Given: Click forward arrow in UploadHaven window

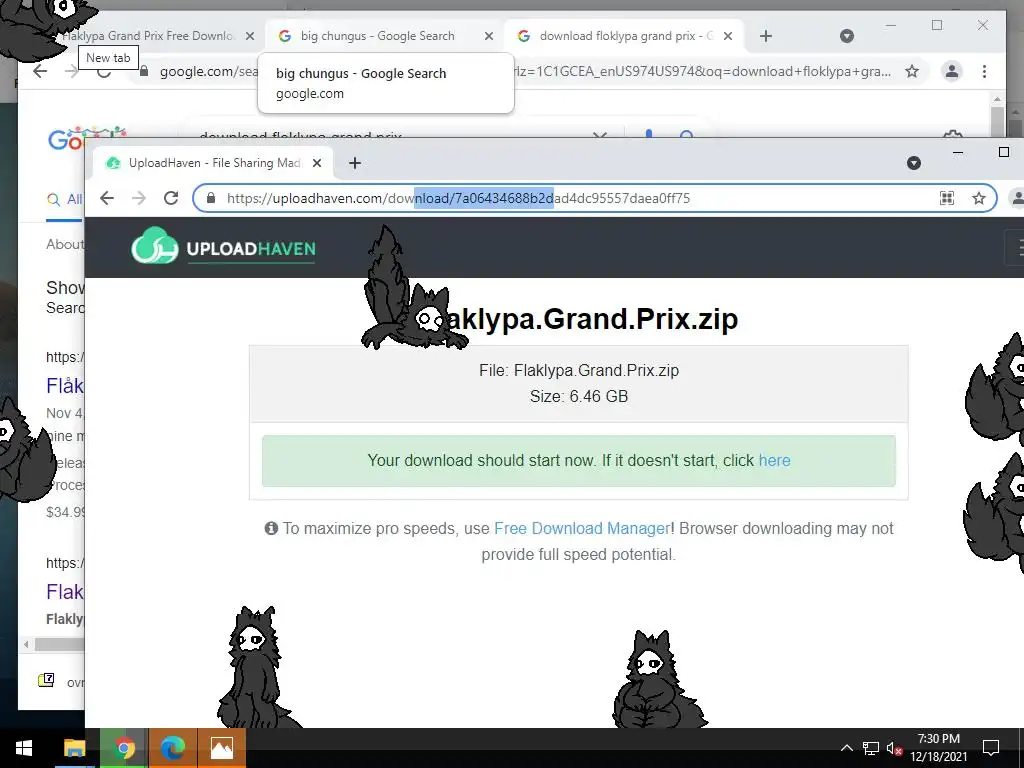Looking at the screenshot, I should 138,198.
